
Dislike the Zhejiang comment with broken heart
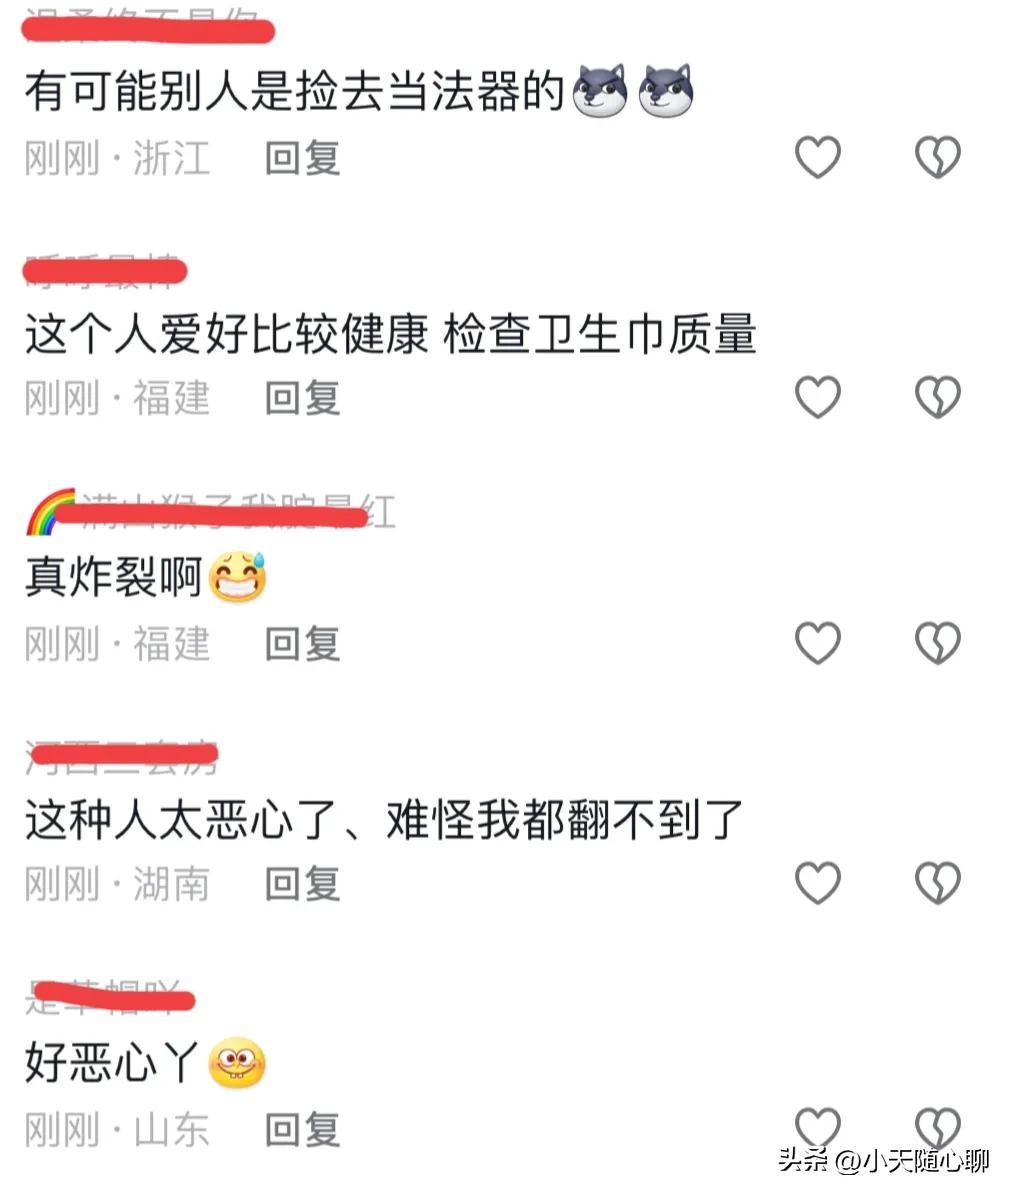pyautogui.click(x=937, y=157)
